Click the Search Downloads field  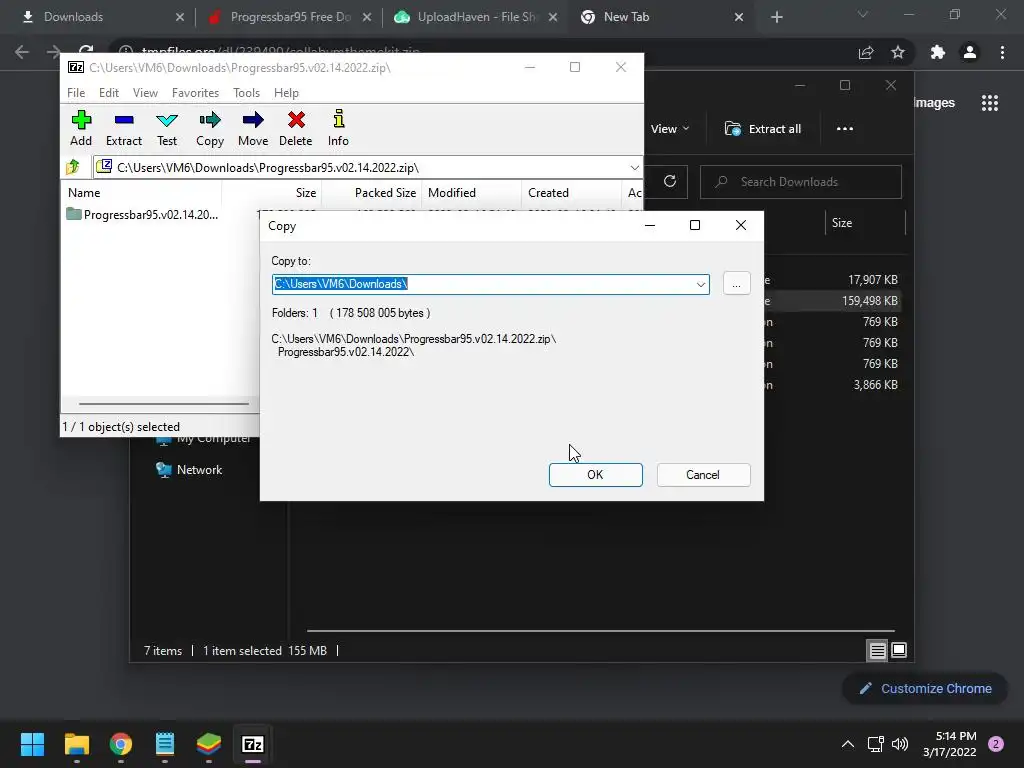coord(801,182)
